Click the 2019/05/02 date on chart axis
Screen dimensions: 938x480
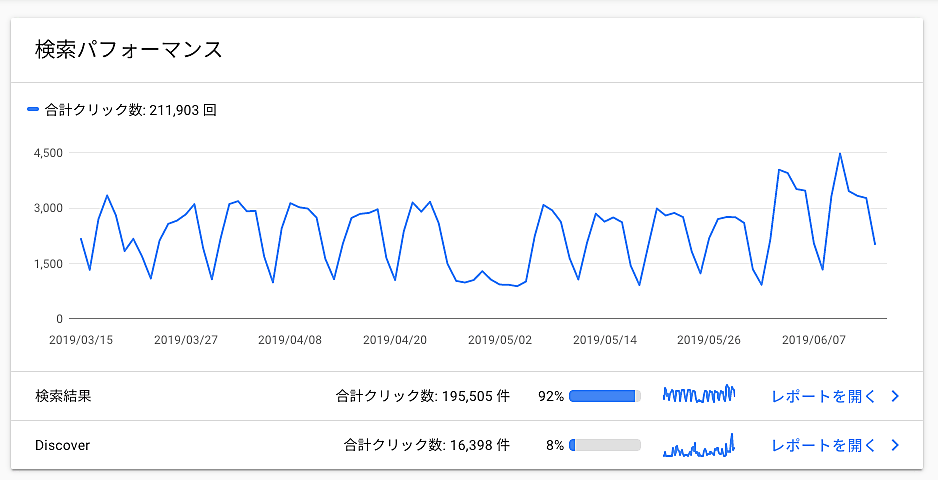click(x=500, y=340)
